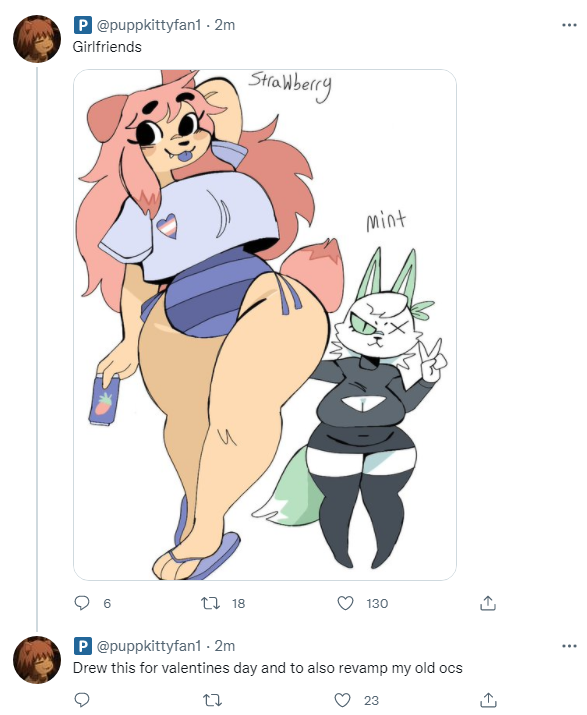587x715 pixels.
Task: Click the blue P badge on first tweet
Action: pos(83,25)
